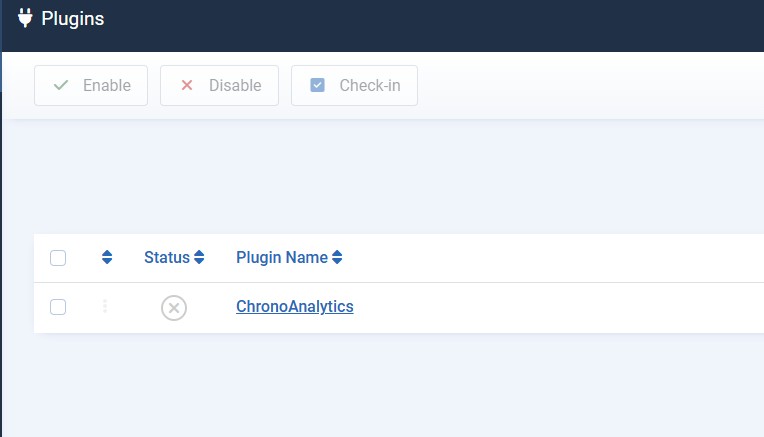Click the blue checkbox icon on Check-in

(x=318, y=86)
